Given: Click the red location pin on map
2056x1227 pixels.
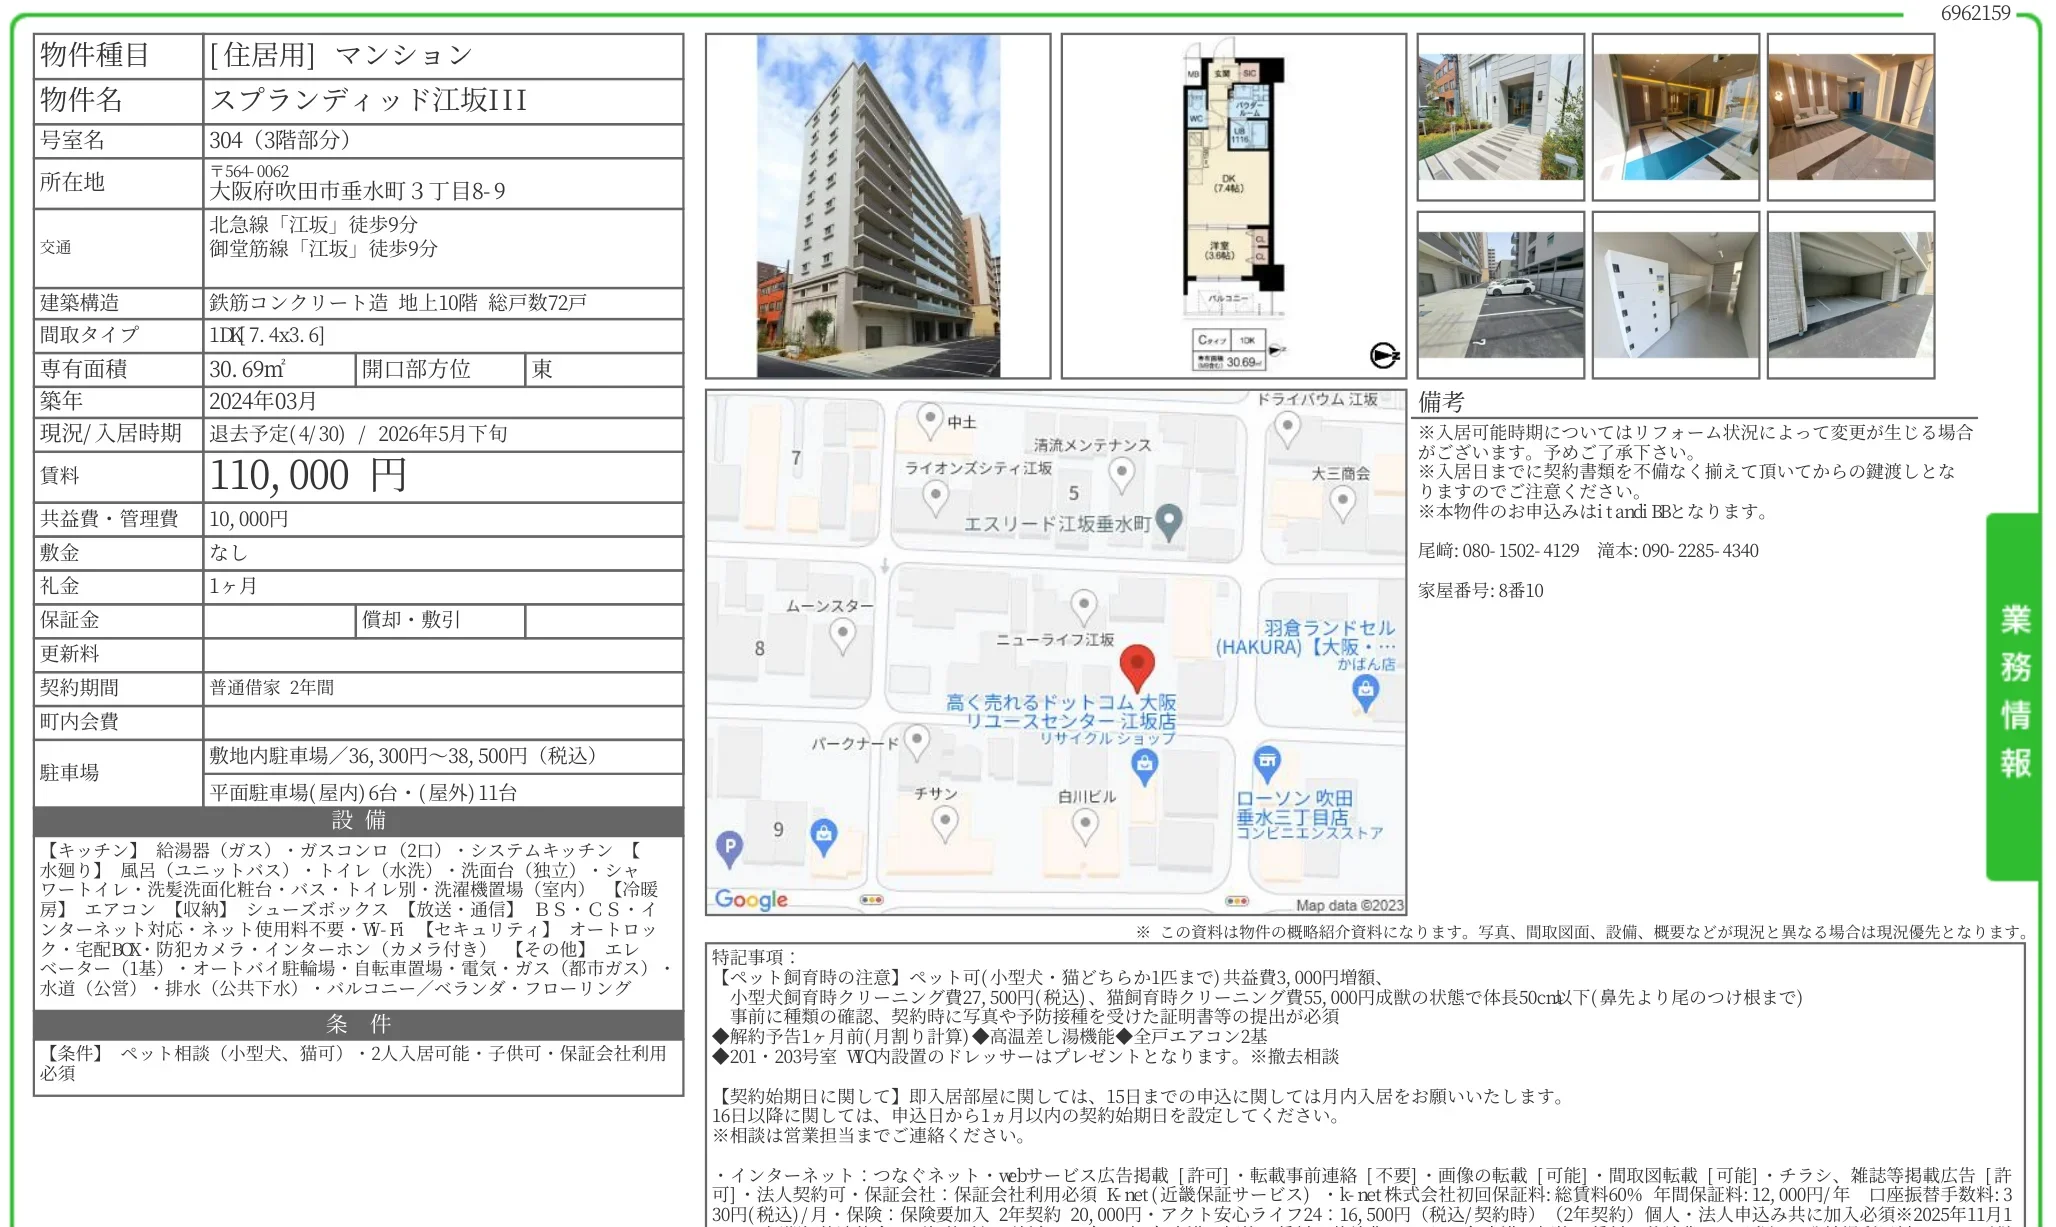Looking at the screenshot, I should click(1137, 666).
